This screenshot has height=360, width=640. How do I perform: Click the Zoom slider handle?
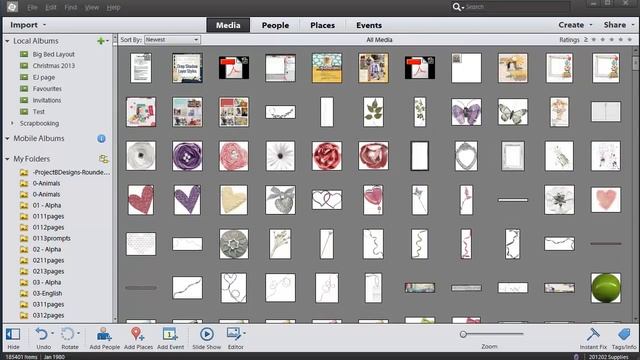click(x=463, y=334)
